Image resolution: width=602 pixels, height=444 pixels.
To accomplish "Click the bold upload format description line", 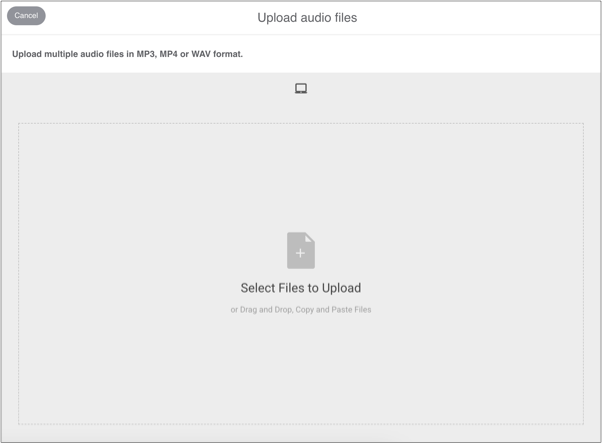I will [x=128, y=54].
